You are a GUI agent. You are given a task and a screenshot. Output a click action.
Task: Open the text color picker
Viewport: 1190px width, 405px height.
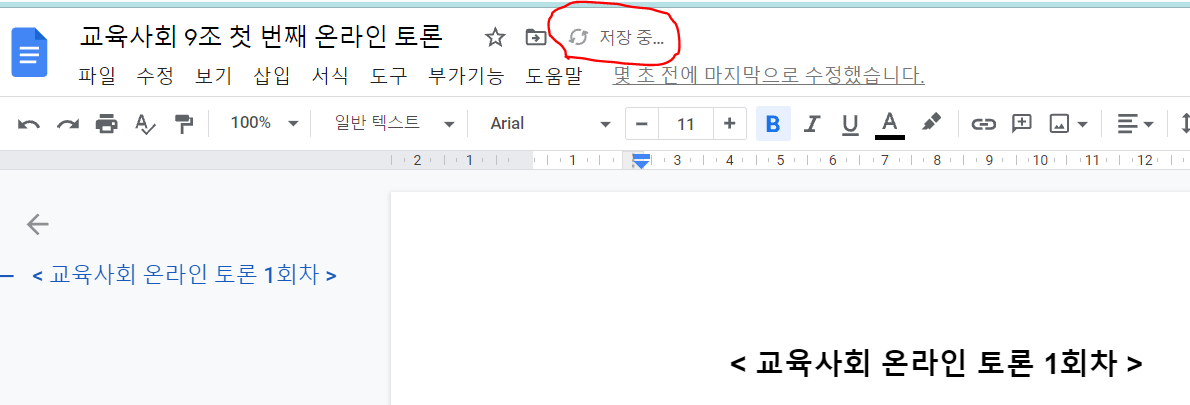889,124
